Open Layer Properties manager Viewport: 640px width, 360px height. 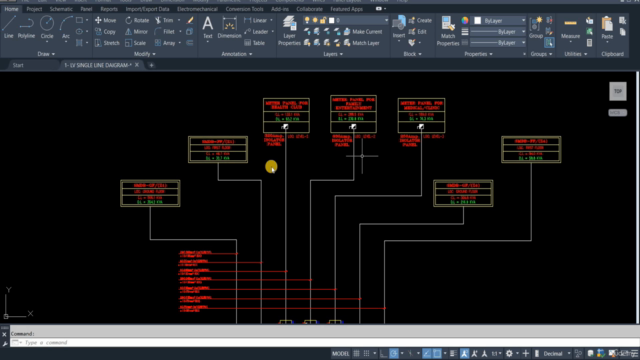[x=289, y=31]
